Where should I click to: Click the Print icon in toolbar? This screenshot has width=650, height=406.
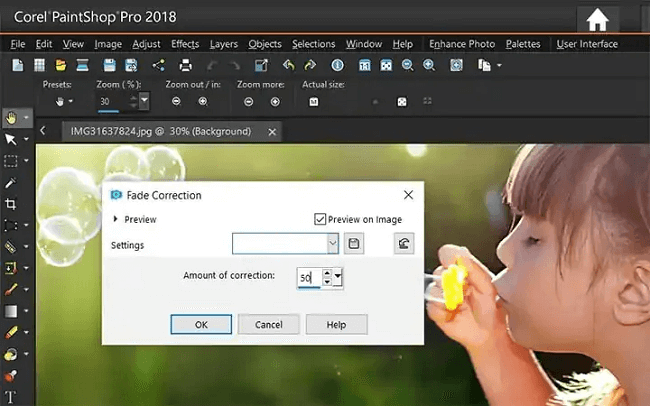coord(185,65)
